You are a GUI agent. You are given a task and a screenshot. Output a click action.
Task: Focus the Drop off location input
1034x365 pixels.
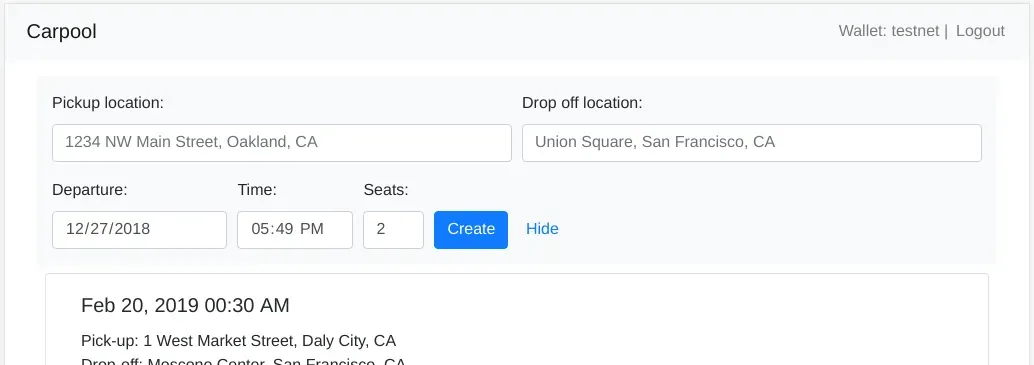752,143
